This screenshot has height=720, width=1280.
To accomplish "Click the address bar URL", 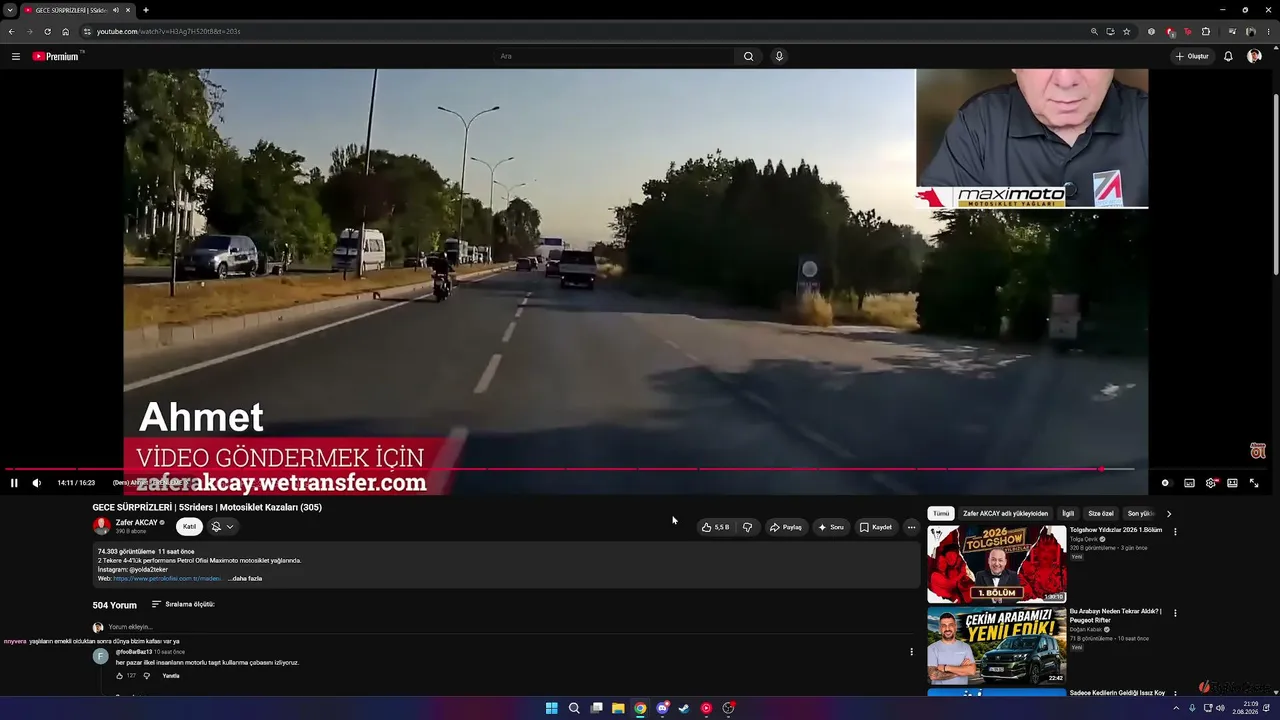I will (x=168, y=31).
